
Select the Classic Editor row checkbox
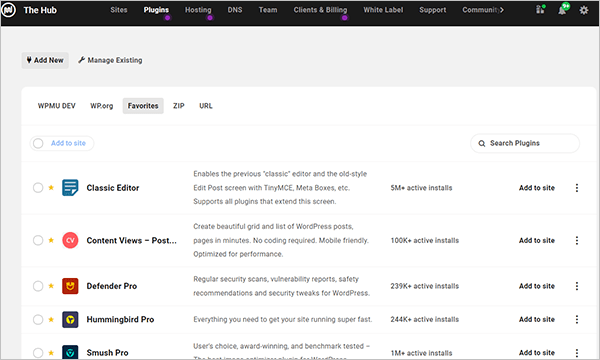tap(38, 188)
